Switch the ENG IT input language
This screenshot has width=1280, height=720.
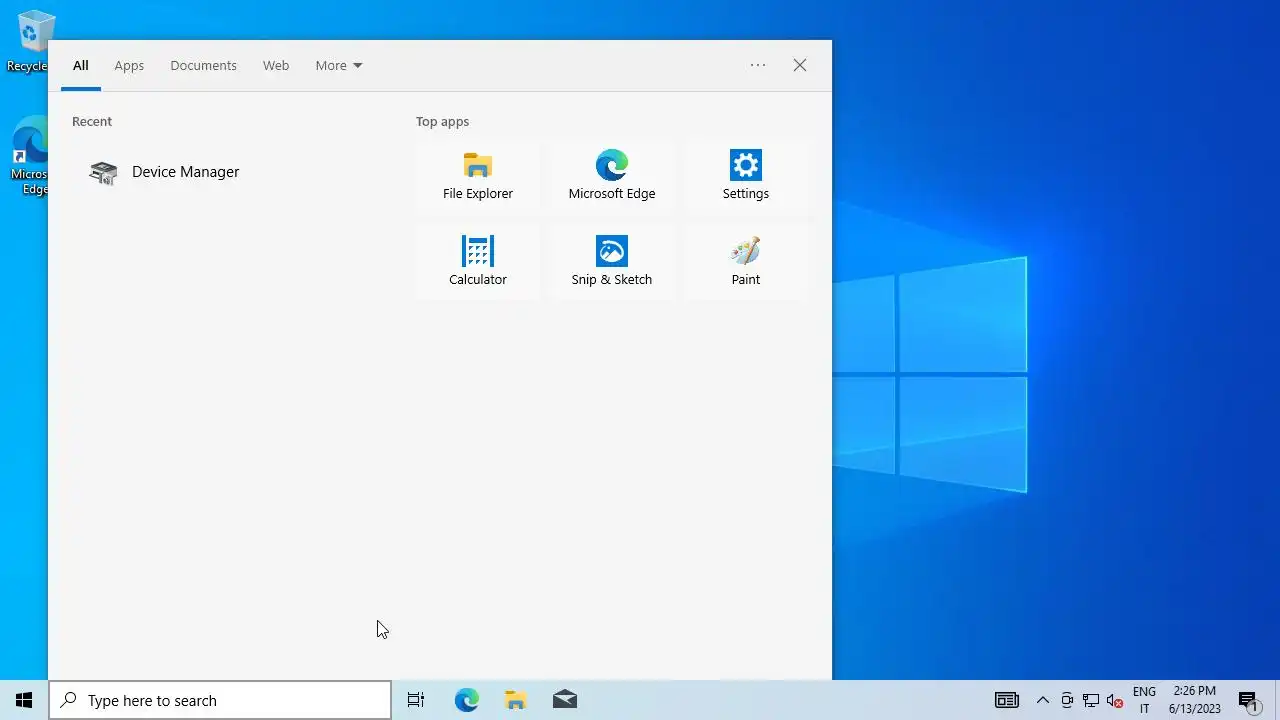click(x=1144, y=700)
